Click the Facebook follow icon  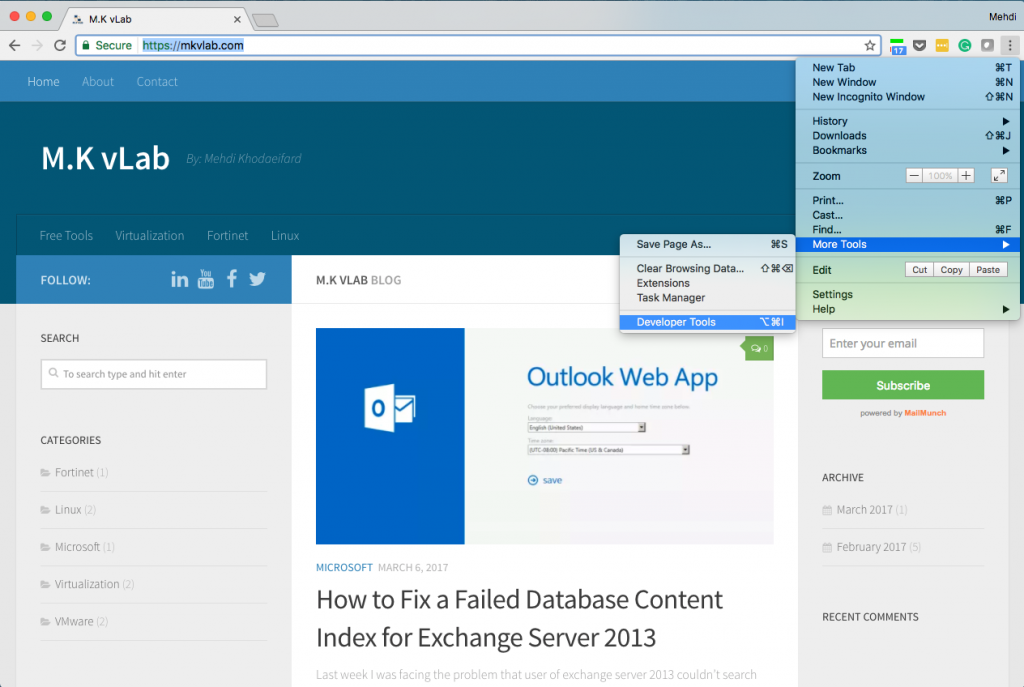click(x=232, y=279)
